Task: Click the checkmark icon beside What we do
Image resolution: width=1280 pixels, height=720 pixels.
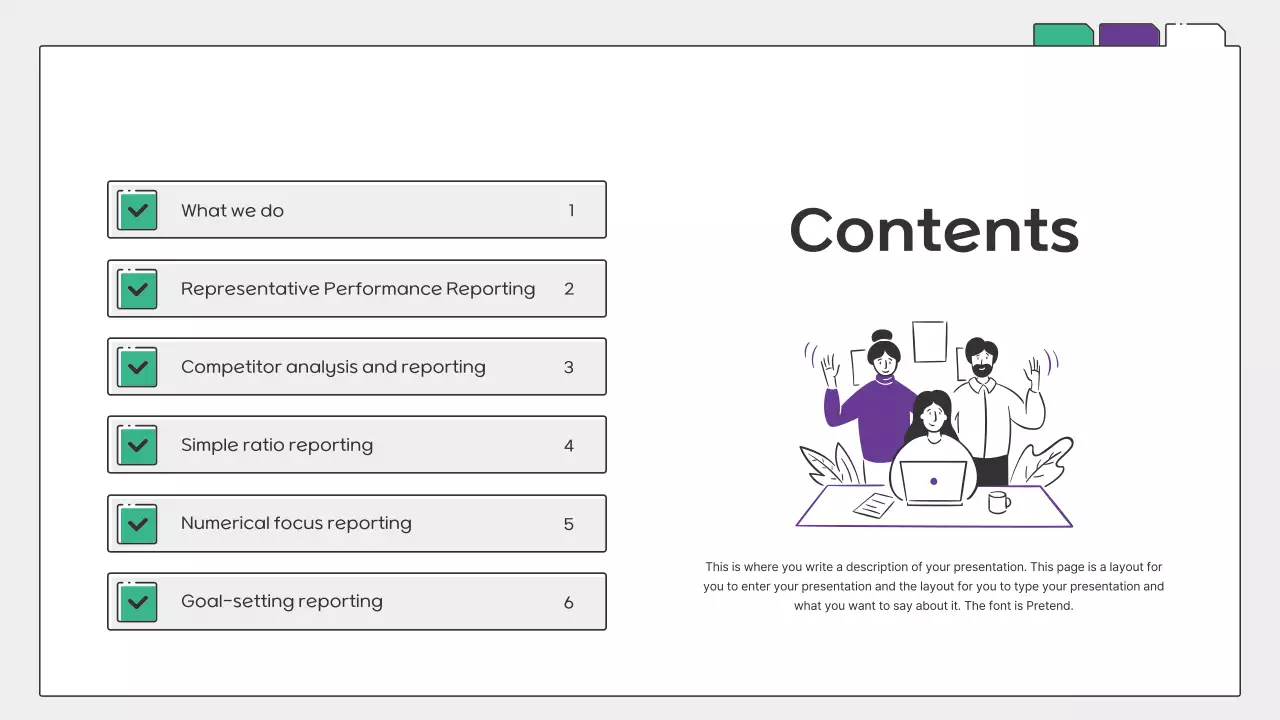Action: [x=137, y=210]
